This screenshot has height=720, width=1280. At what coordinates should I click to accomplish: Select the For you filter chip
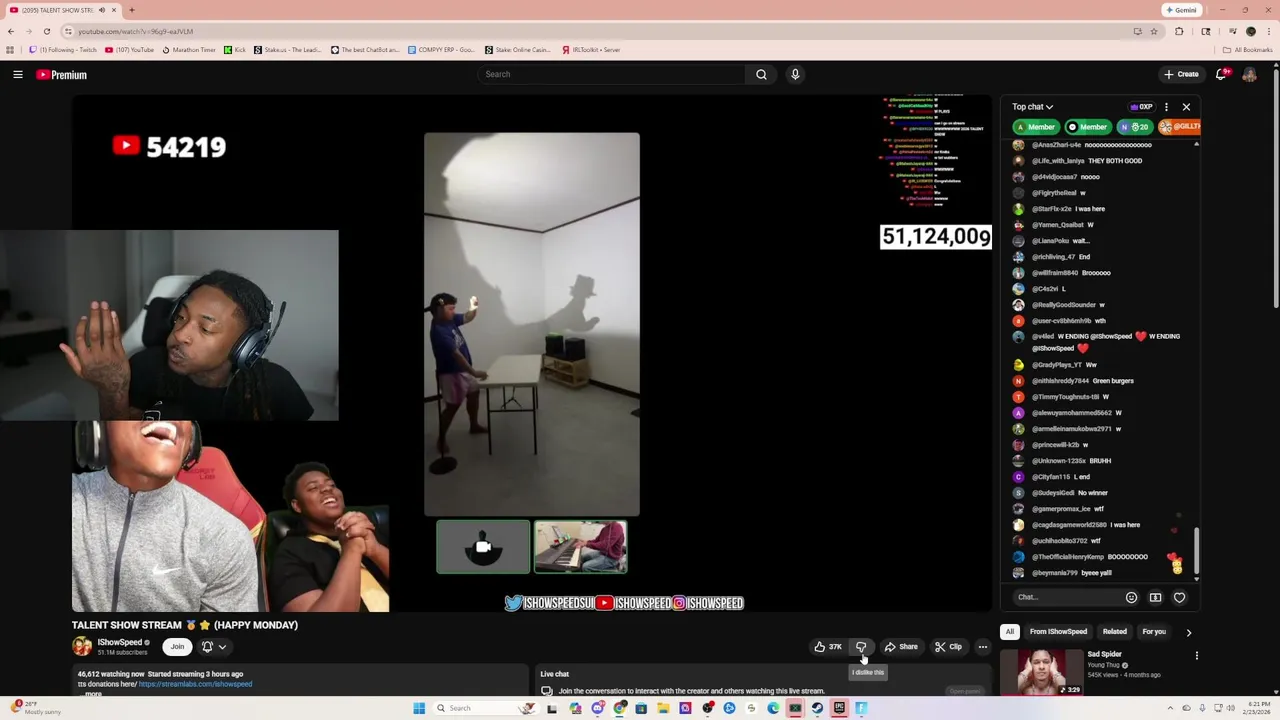pos(1155,632)
